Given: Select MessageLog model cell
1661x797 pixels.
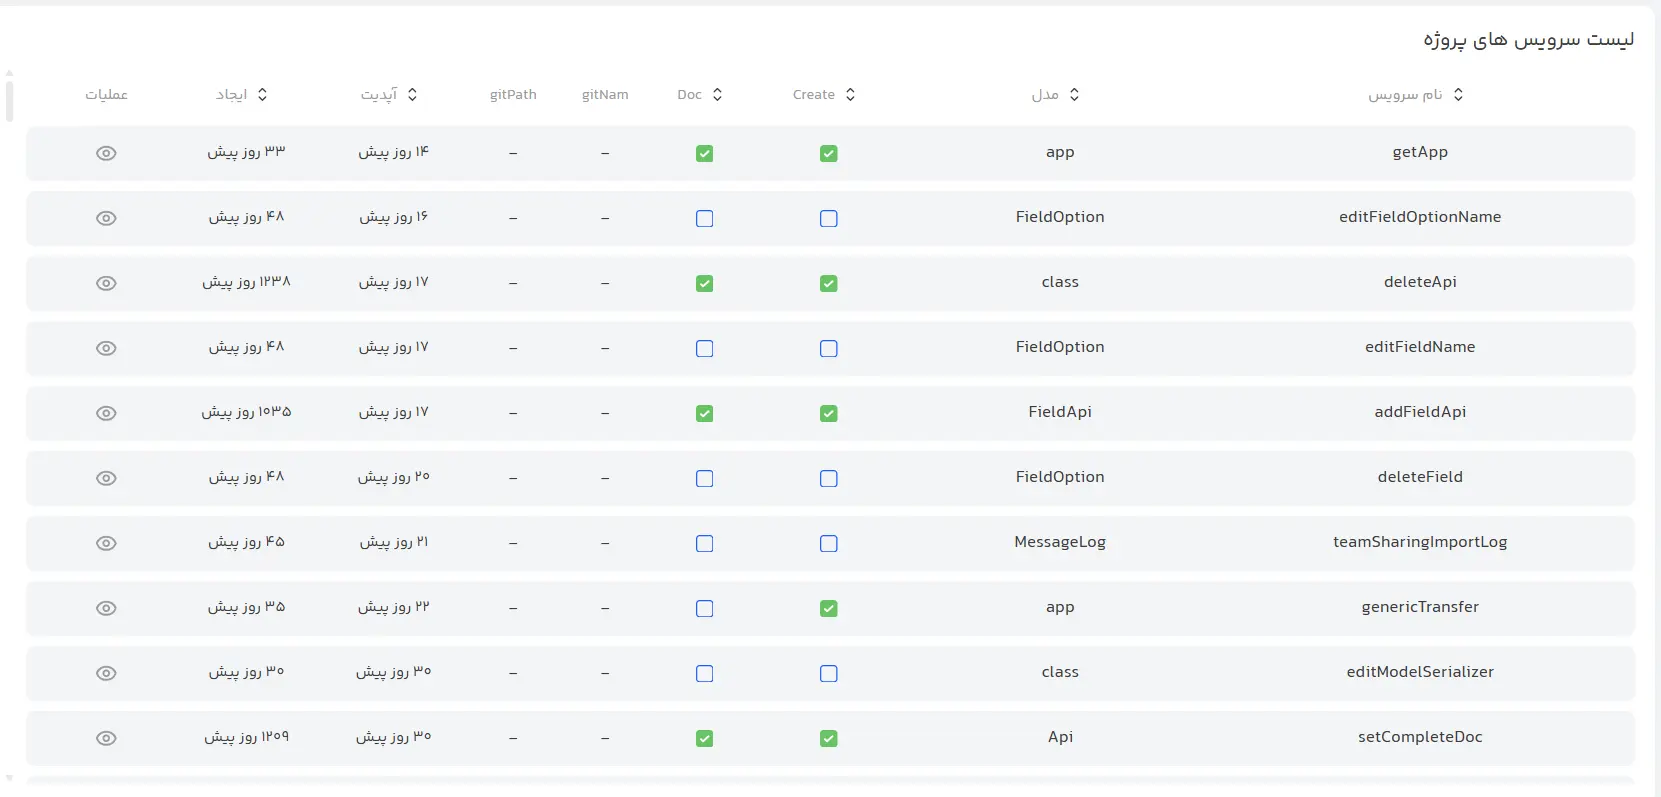Looking at the screenshot, I should click(x=1060, y=542).
